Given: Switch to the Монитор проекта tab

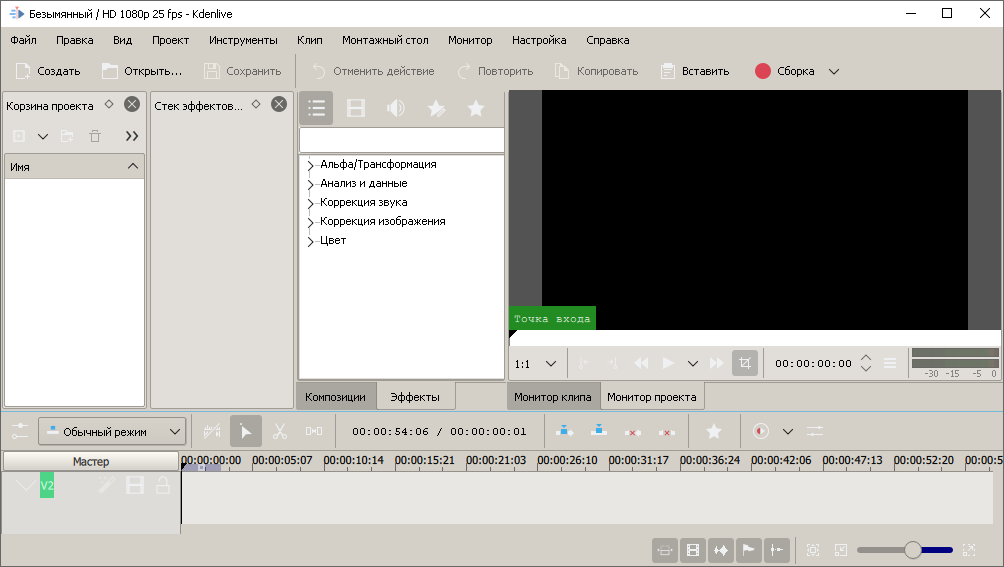Looking at the screenshot, I should click(652, 397).
